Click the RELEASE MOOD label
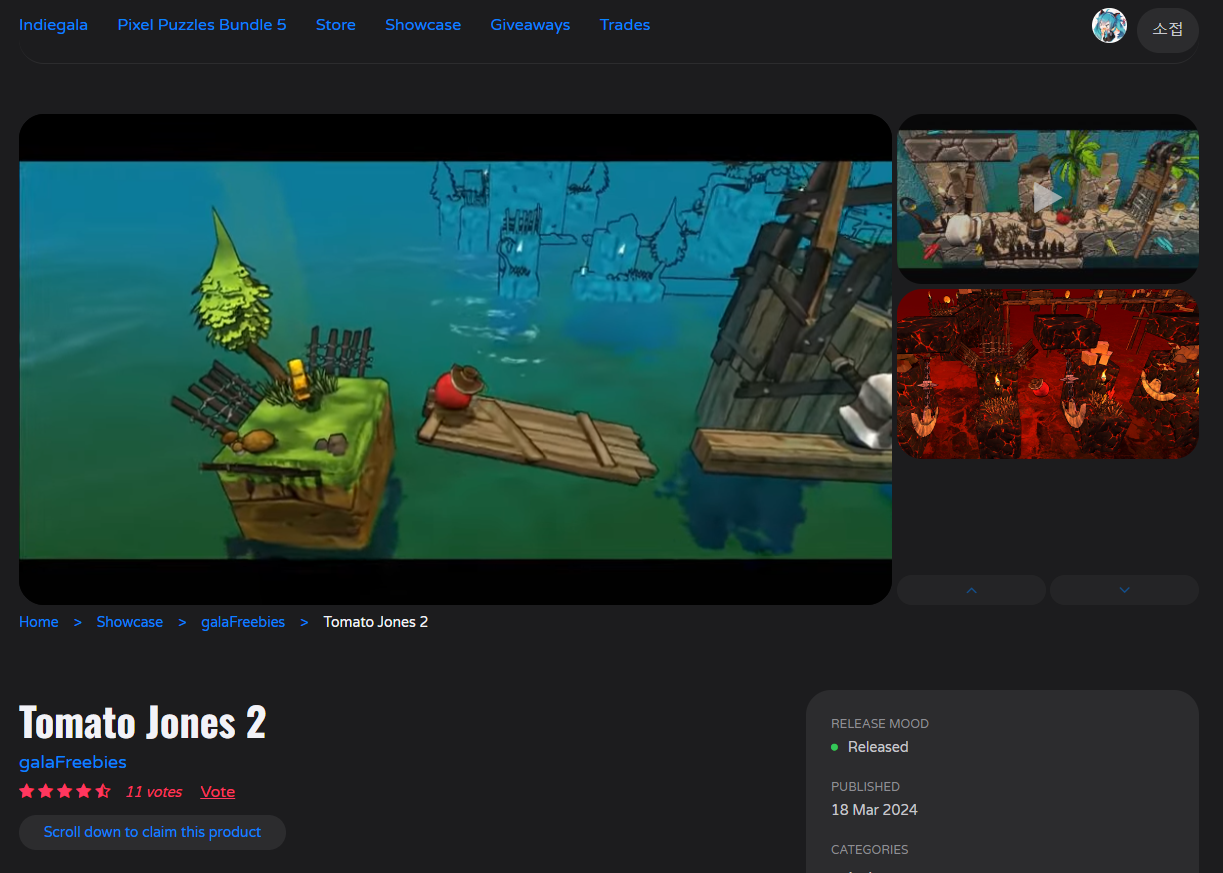The height and width of the screenshot is (873, 1223). pyautogui.click(x=880, y=724)
